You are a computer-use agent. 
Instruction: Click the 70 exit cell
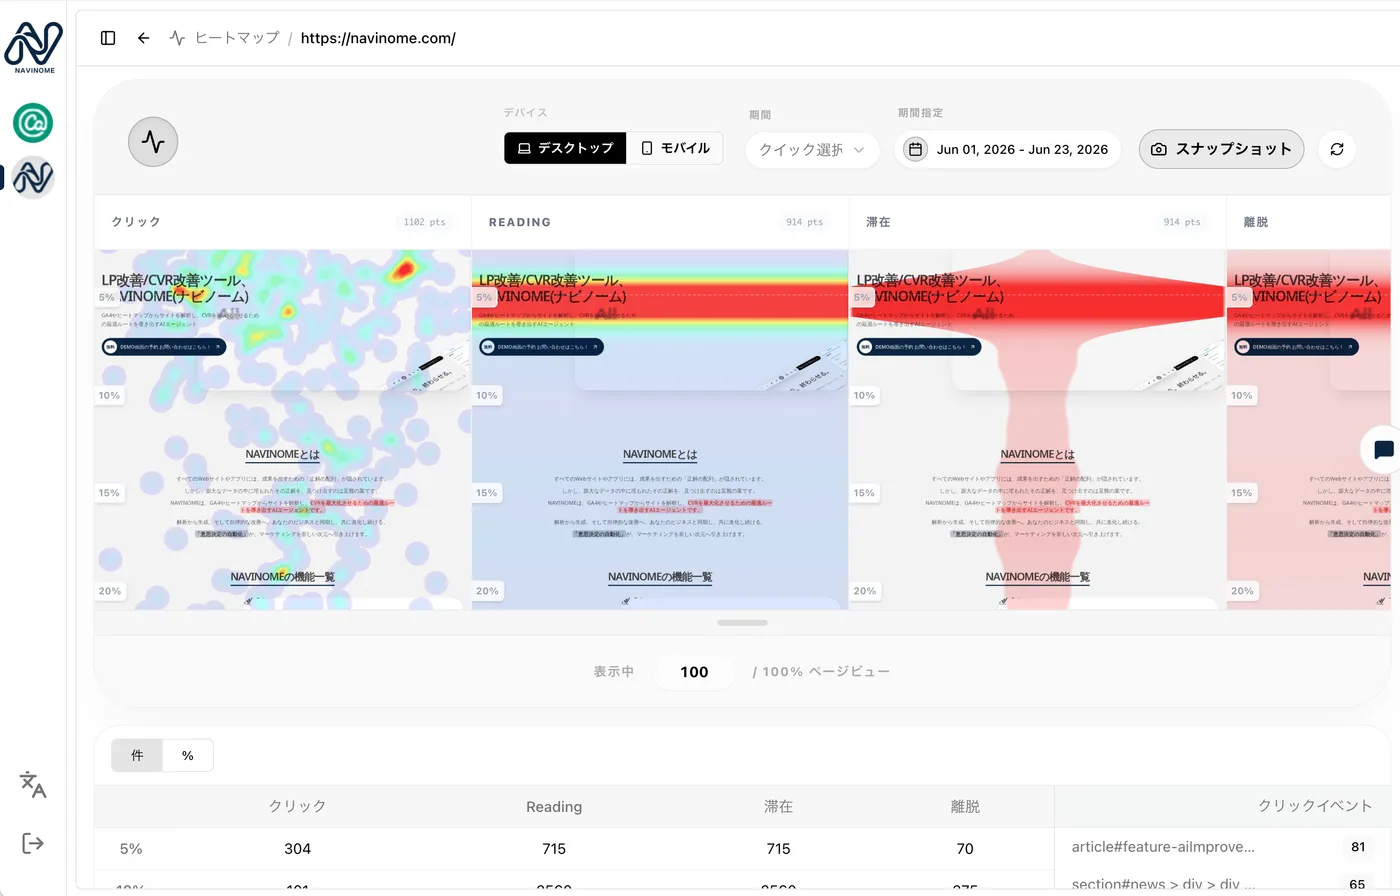tap(965, 848)
